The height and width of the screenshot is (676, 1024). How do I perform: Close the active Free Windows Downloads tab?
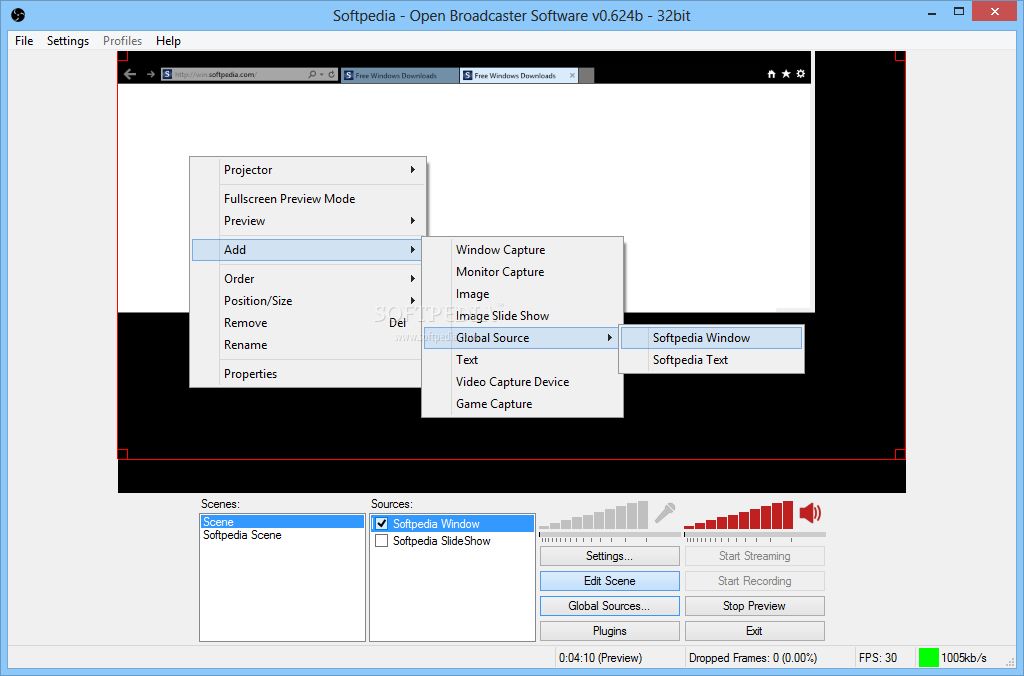pyautogui.click(x=572, y=75)
